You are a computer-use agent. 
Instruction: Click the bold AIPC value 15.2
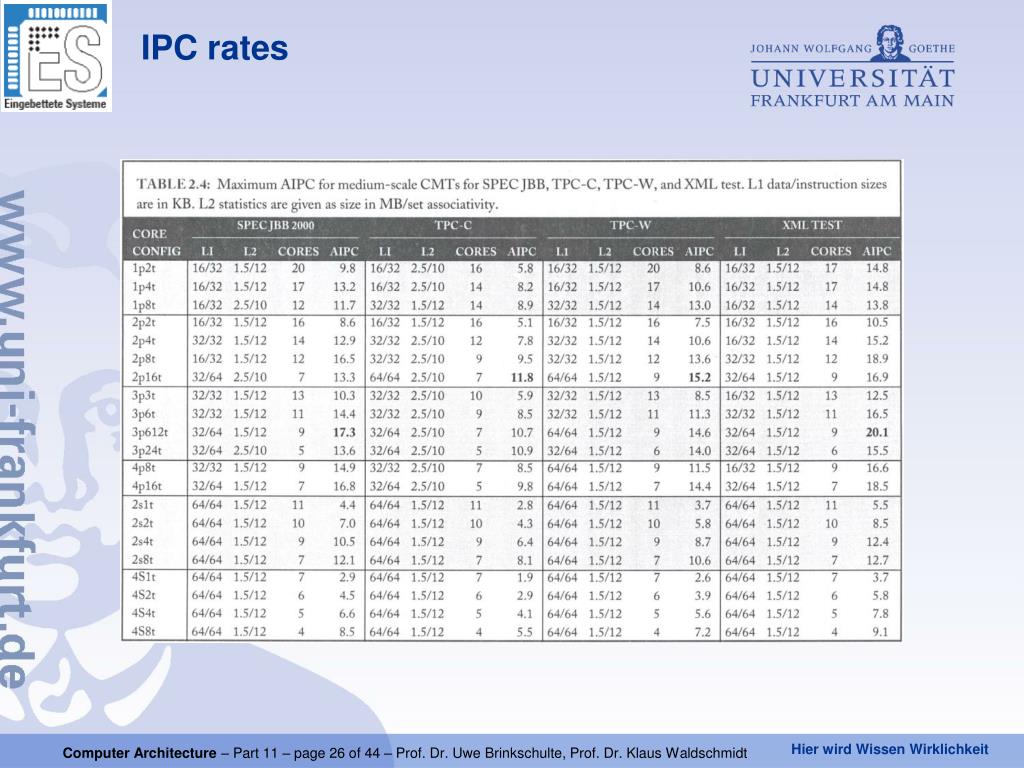699,377
